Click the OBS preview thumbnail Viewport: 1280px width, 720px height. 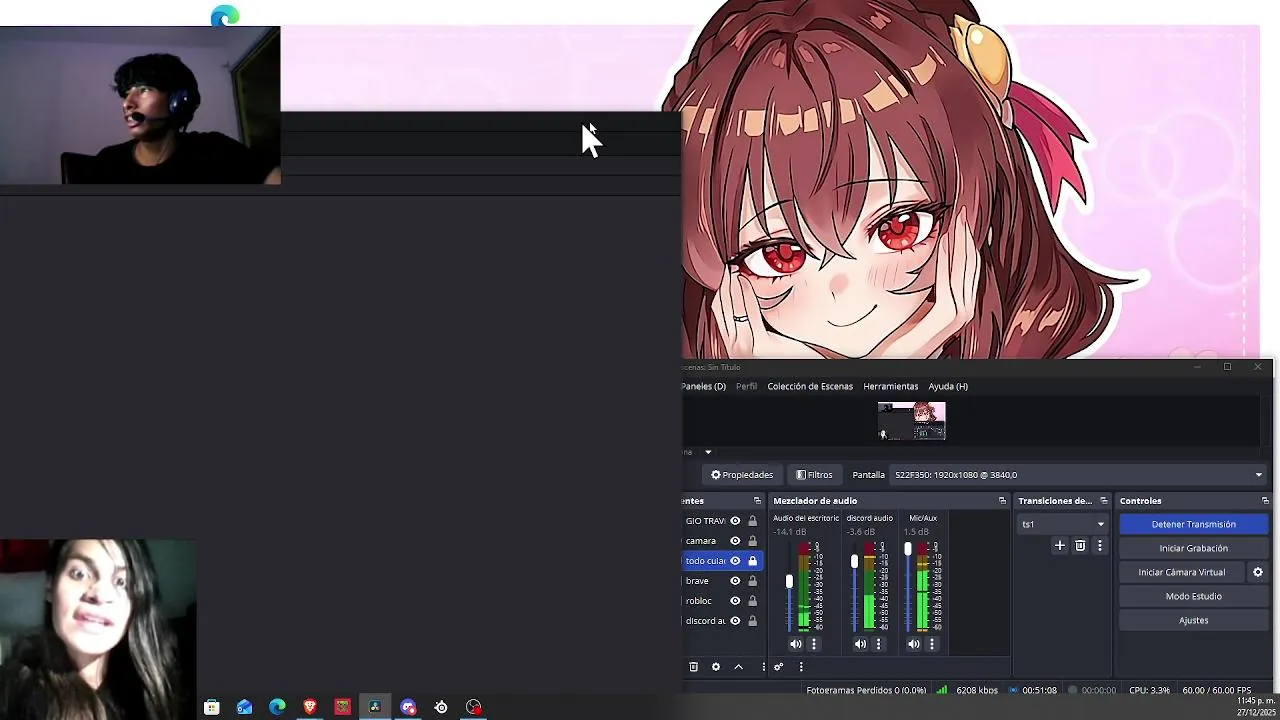point(911,421)
